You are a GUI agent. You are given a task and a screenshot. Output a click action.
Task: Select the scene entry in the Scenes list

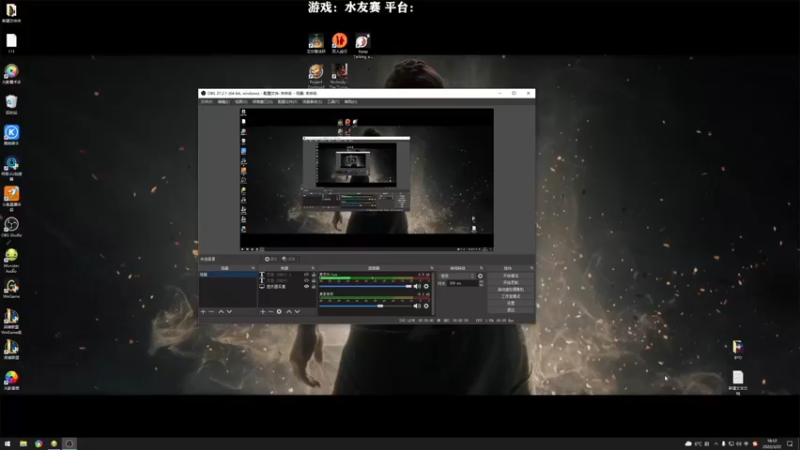point(228,274)
